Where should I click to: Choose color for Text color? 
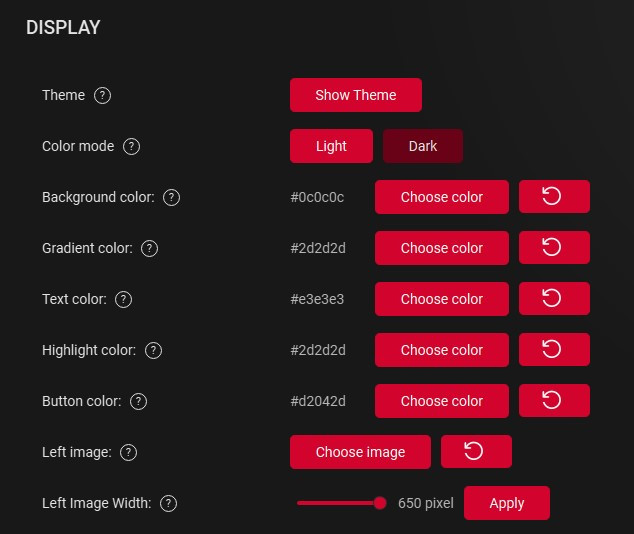[x=441, y=299]
